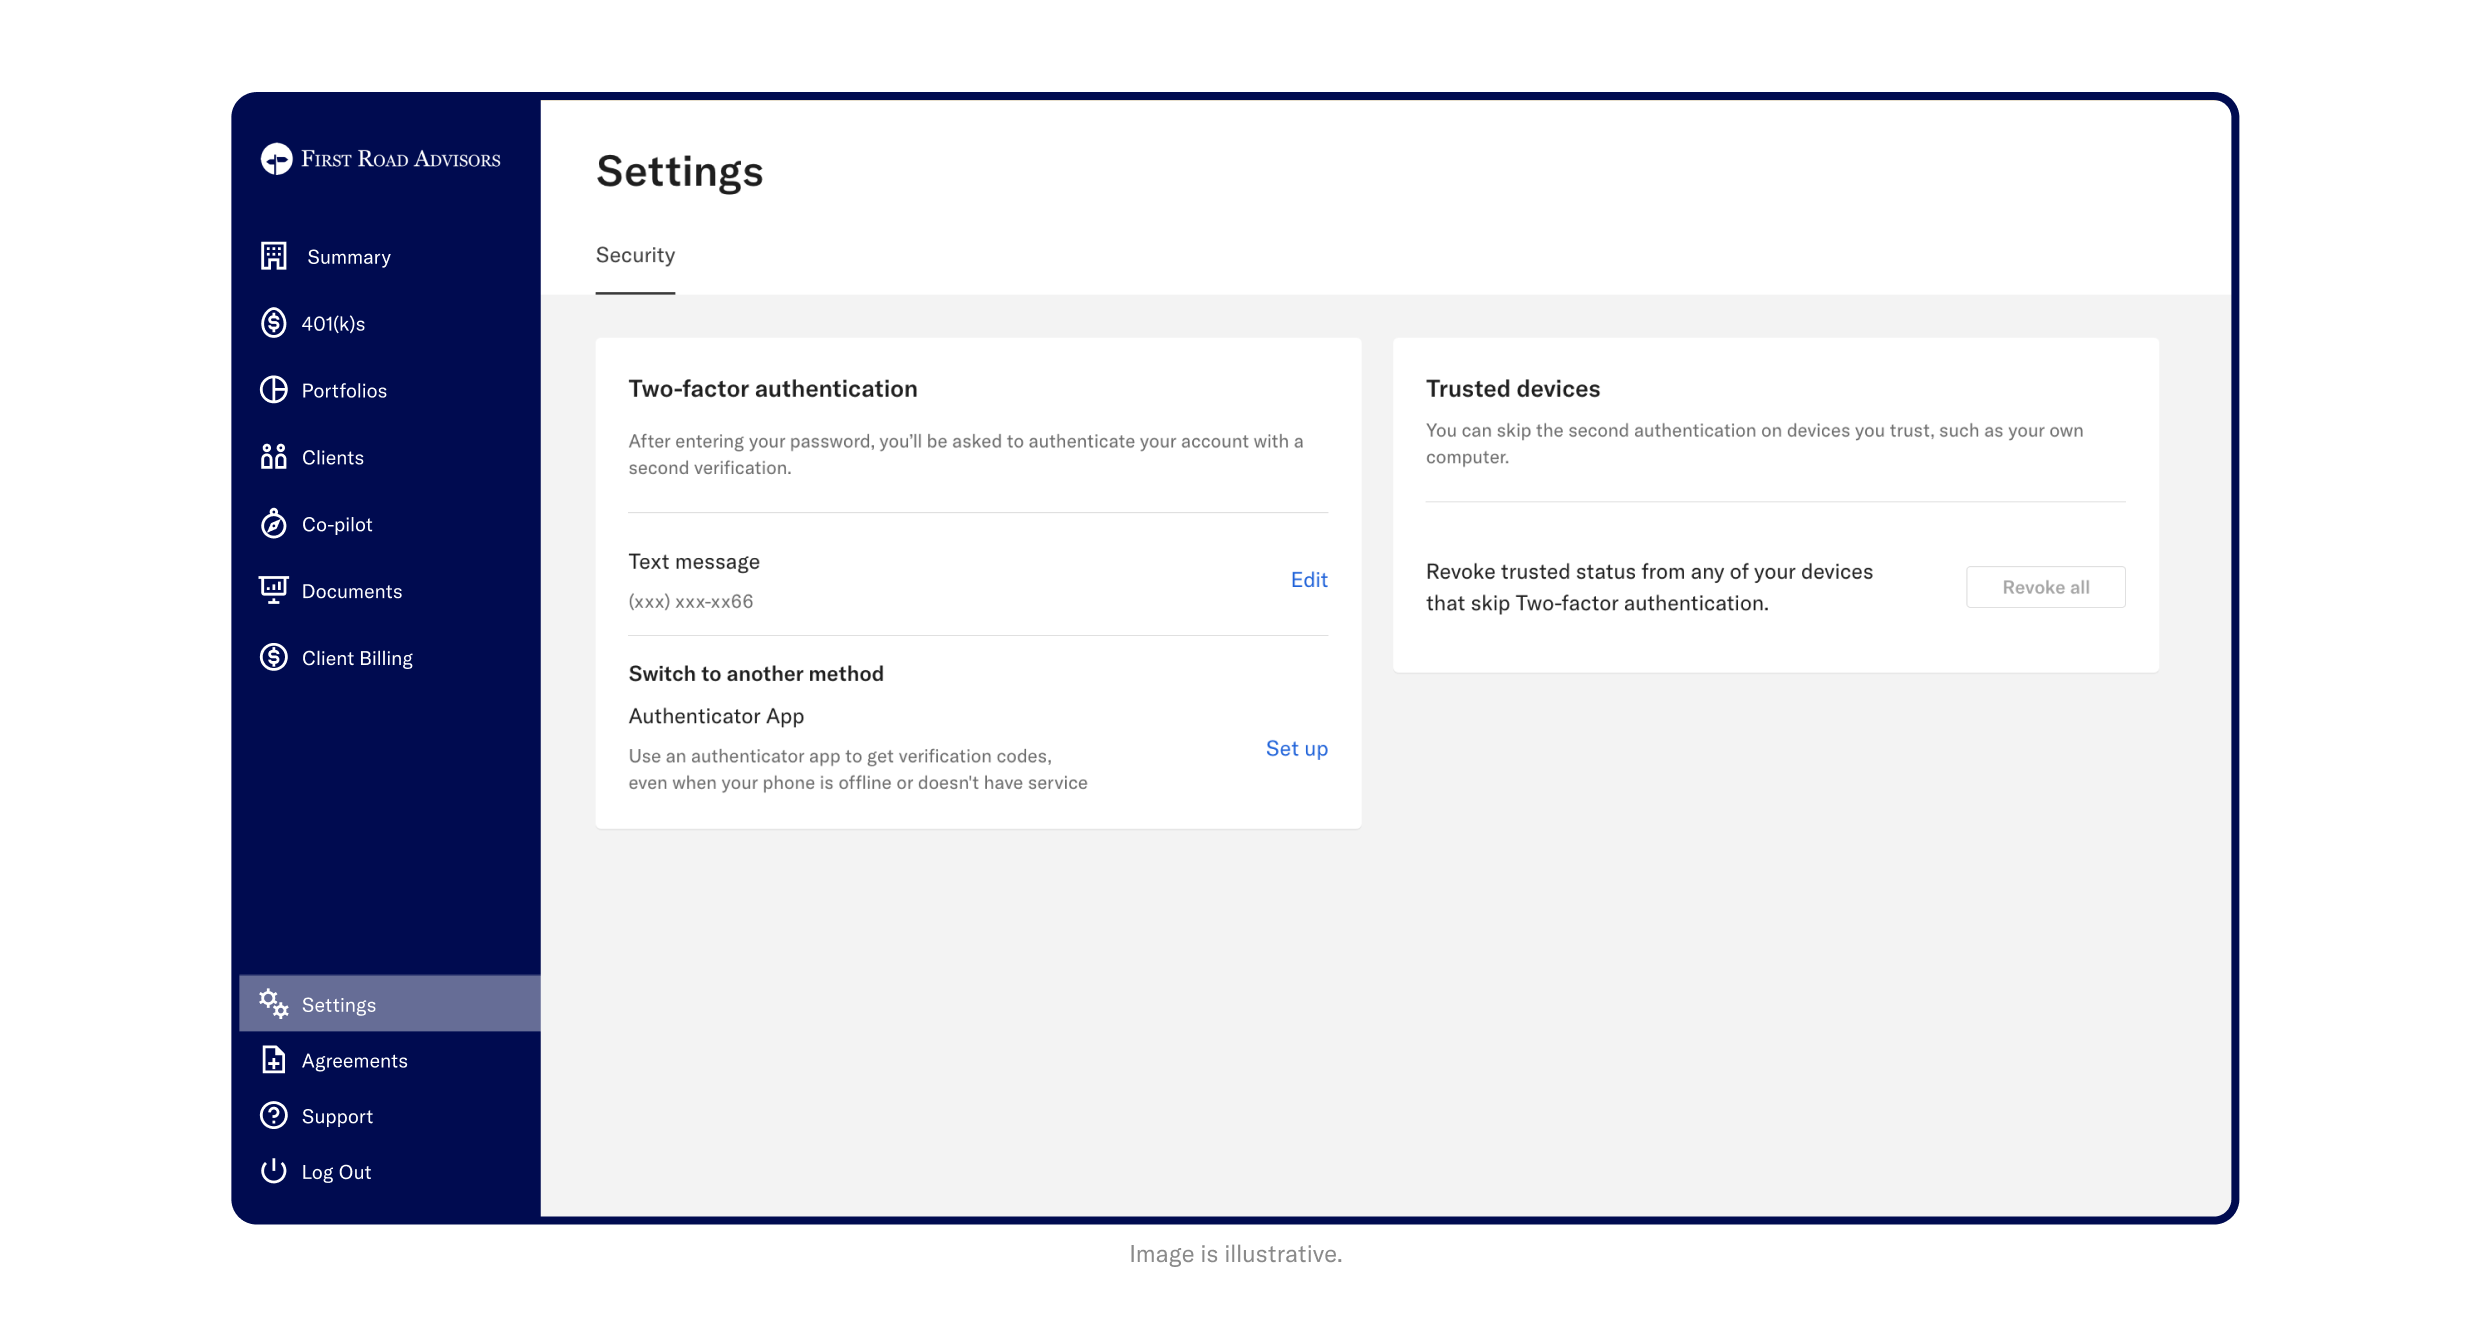Viewport: 2472px width, 1320px height.
Task: Click the Client Billing dollar icon
Action: (274, 657)
